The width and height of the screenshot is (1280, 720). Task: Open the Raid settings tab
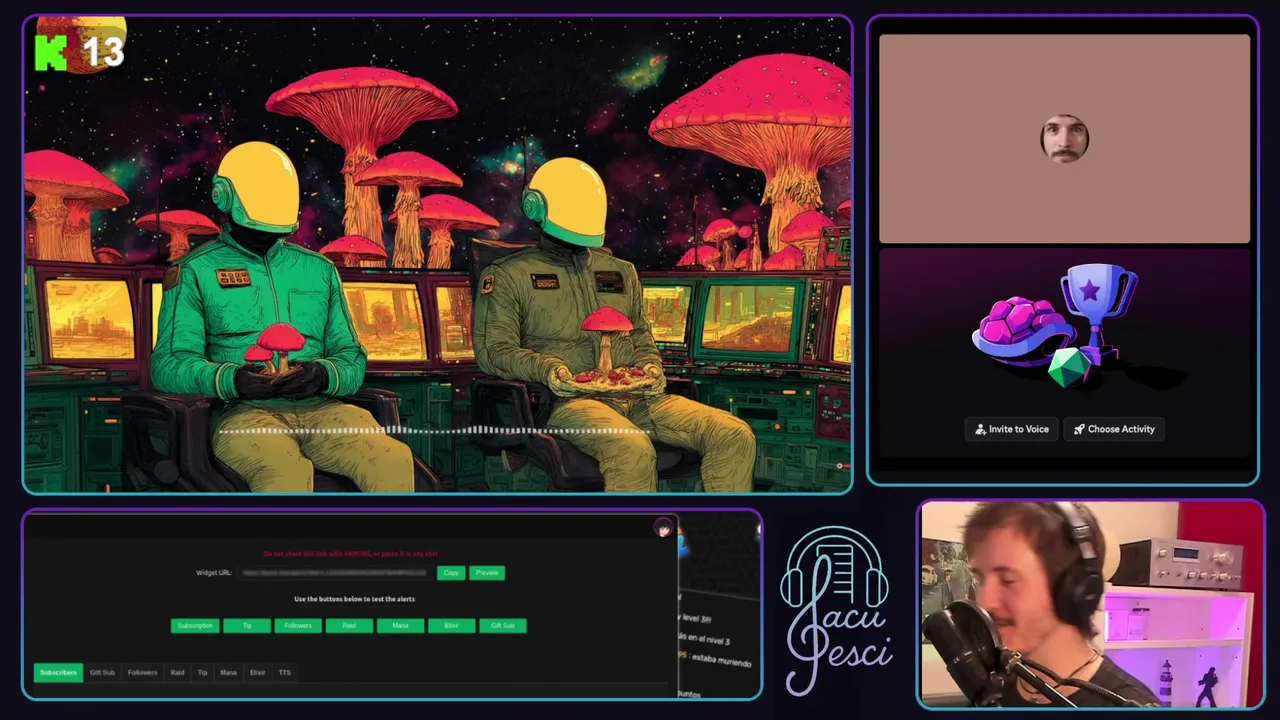tap(177, 672)
